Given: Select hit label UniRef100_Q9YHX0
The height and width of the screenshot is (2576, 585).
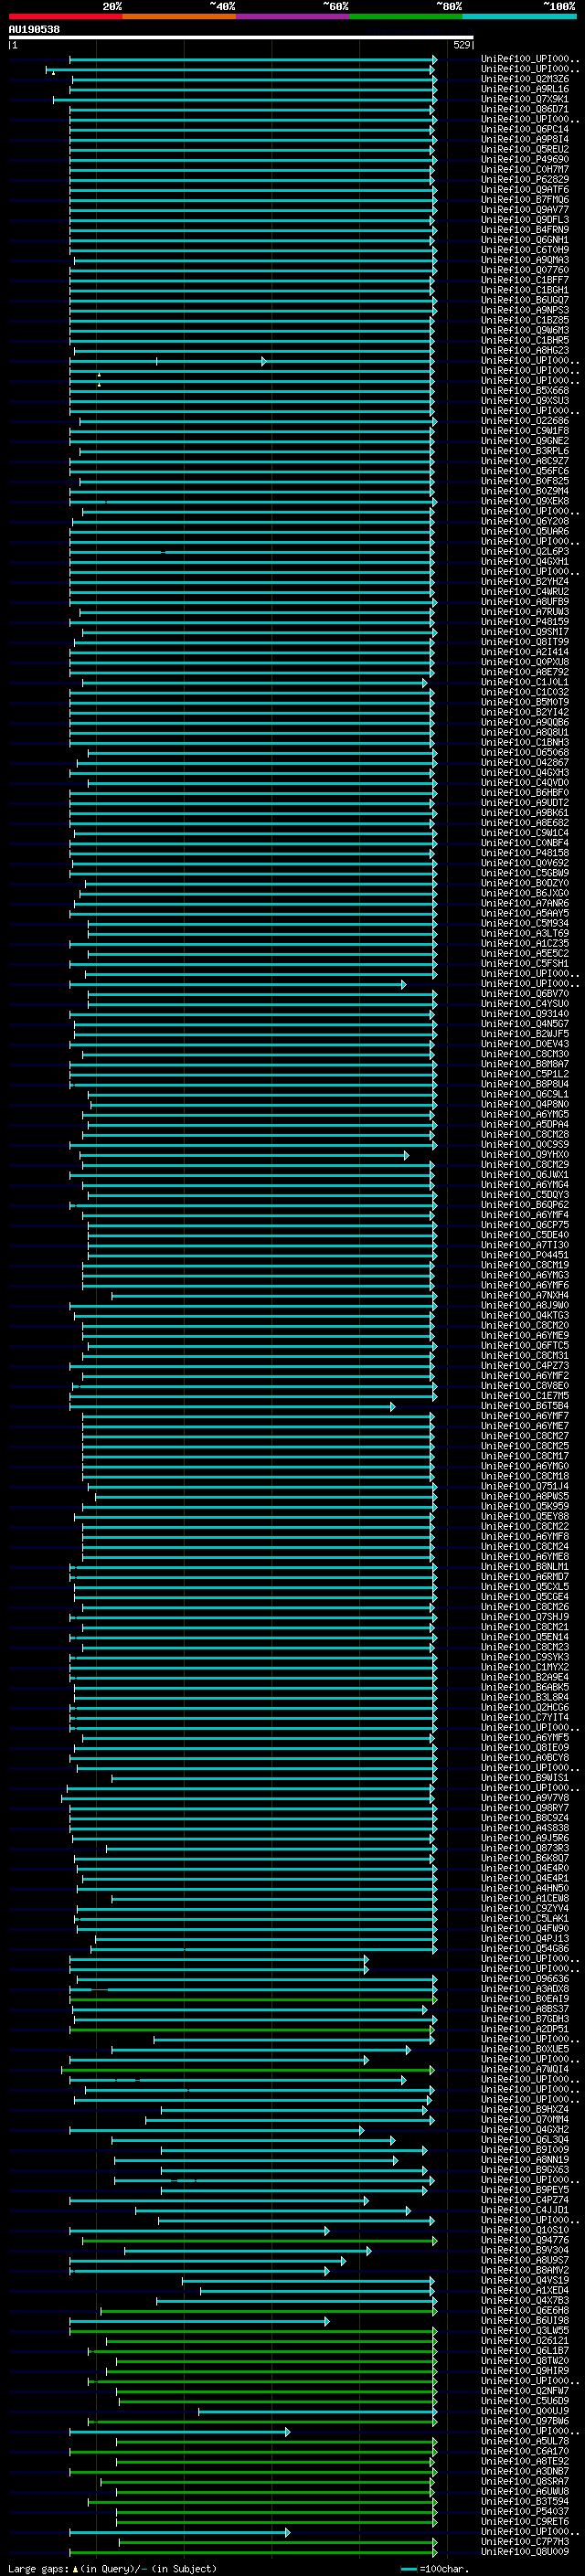Looking at the screenshot, I should [x=525, y=1154].
